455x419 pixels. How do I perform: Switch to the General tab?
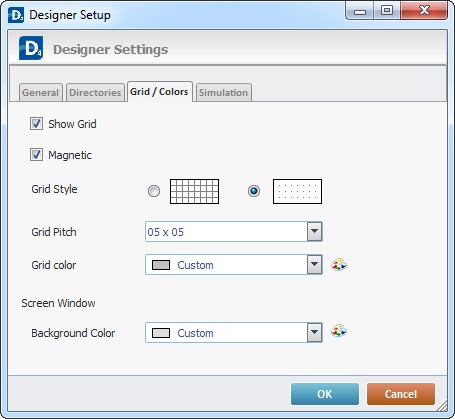pyautogui.click(x=41, y=92)
